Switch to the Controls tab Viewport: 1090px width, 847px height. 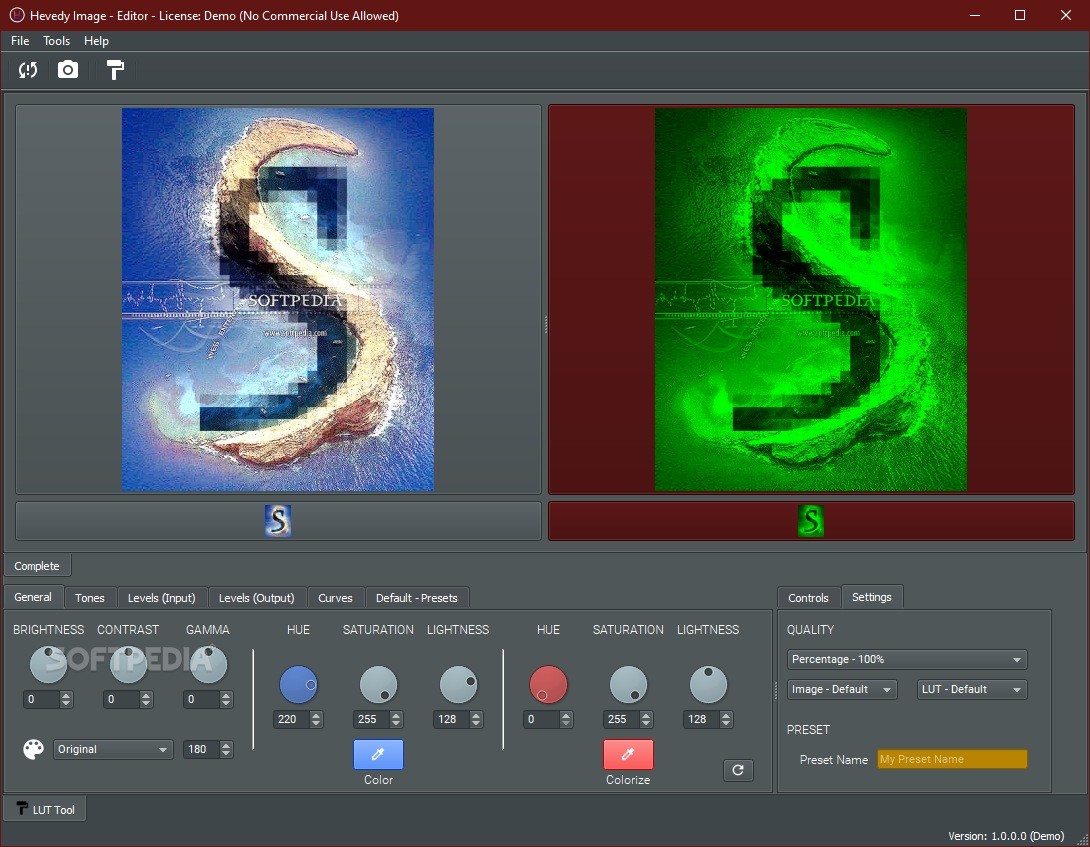tap(808, 598)
